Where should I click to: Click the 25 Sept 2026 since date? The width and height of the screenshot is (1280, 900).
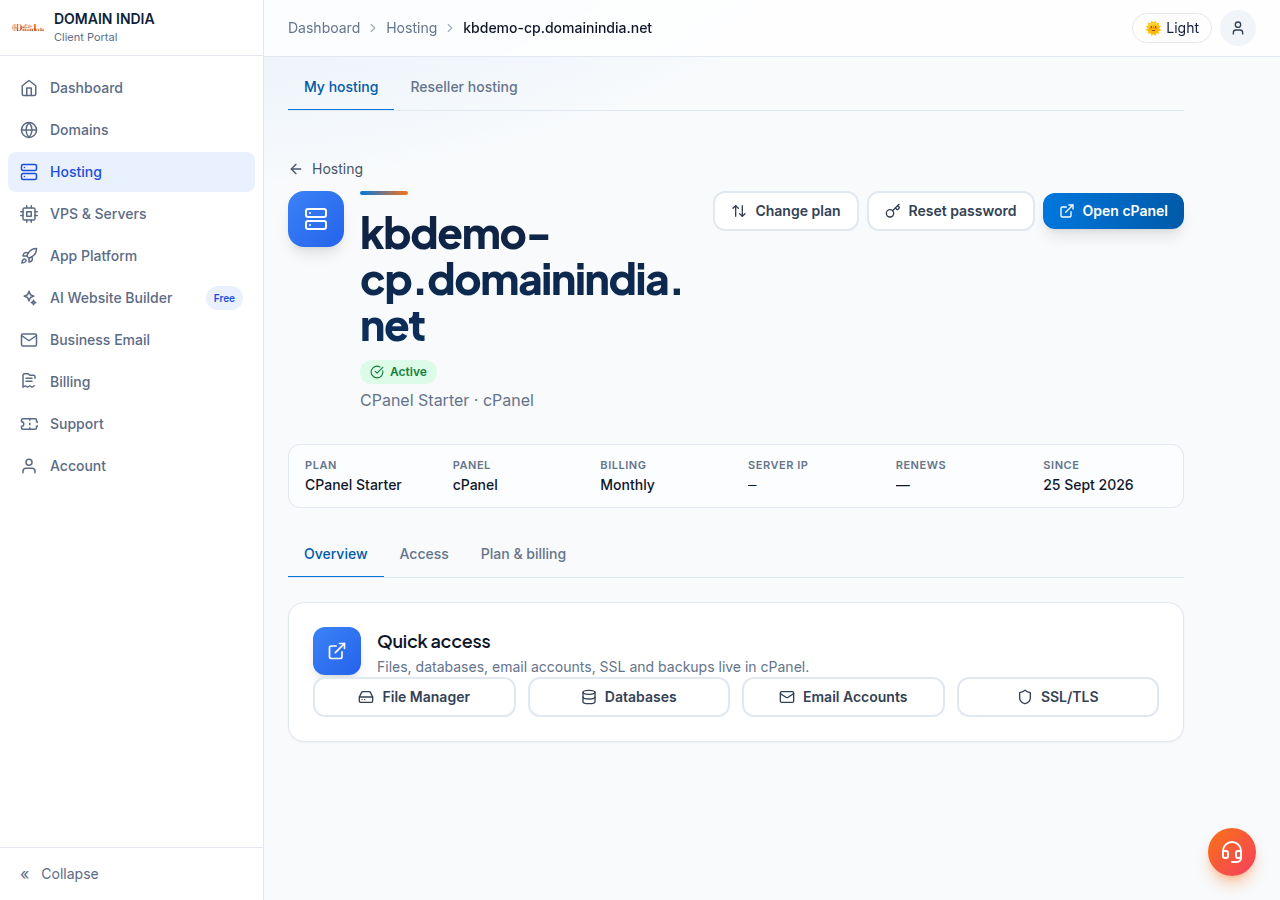pos(1088,485)
